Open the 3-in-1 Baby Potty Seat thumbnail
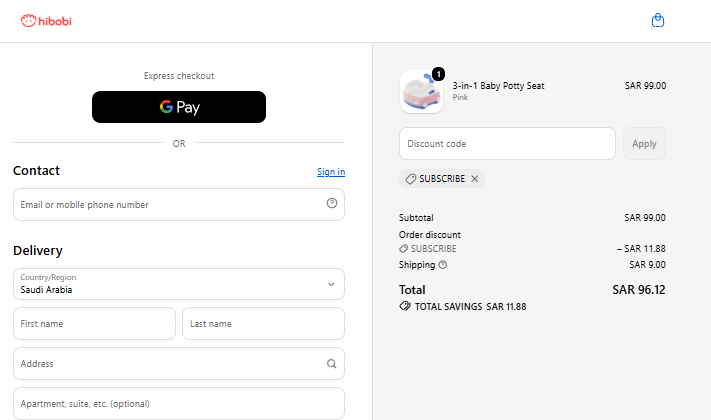 (x=421, y=92)
